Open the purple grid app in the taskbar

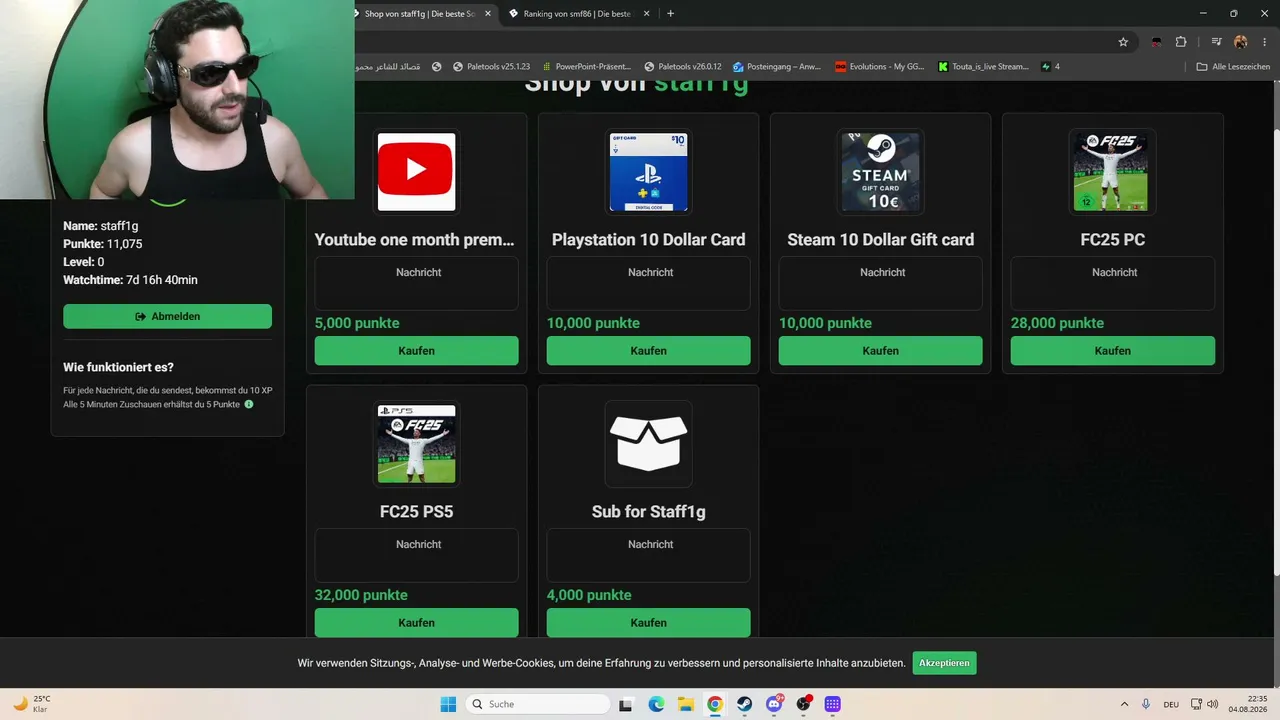click(x=832, y=704)
